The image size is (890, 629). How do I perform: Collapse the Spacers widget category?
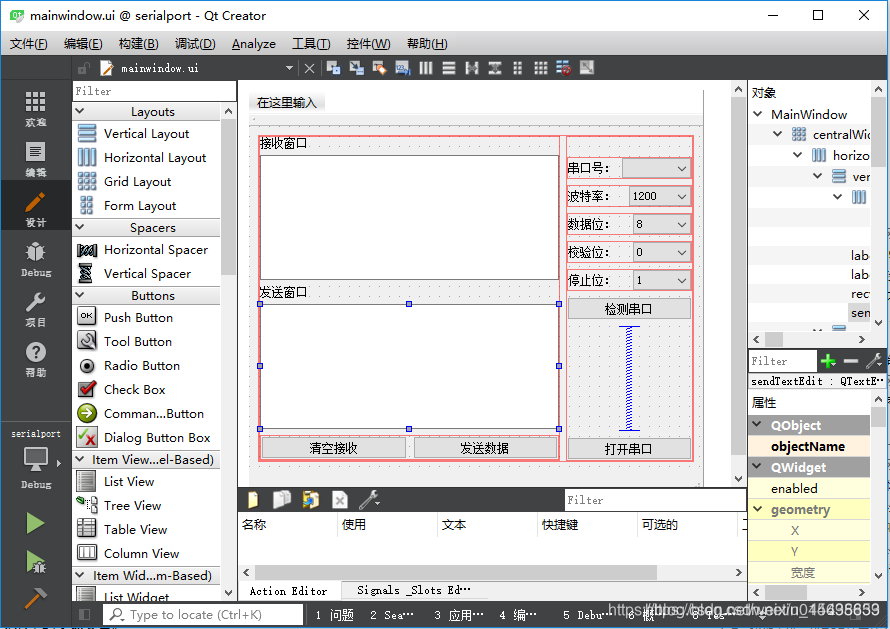(80, 227)
